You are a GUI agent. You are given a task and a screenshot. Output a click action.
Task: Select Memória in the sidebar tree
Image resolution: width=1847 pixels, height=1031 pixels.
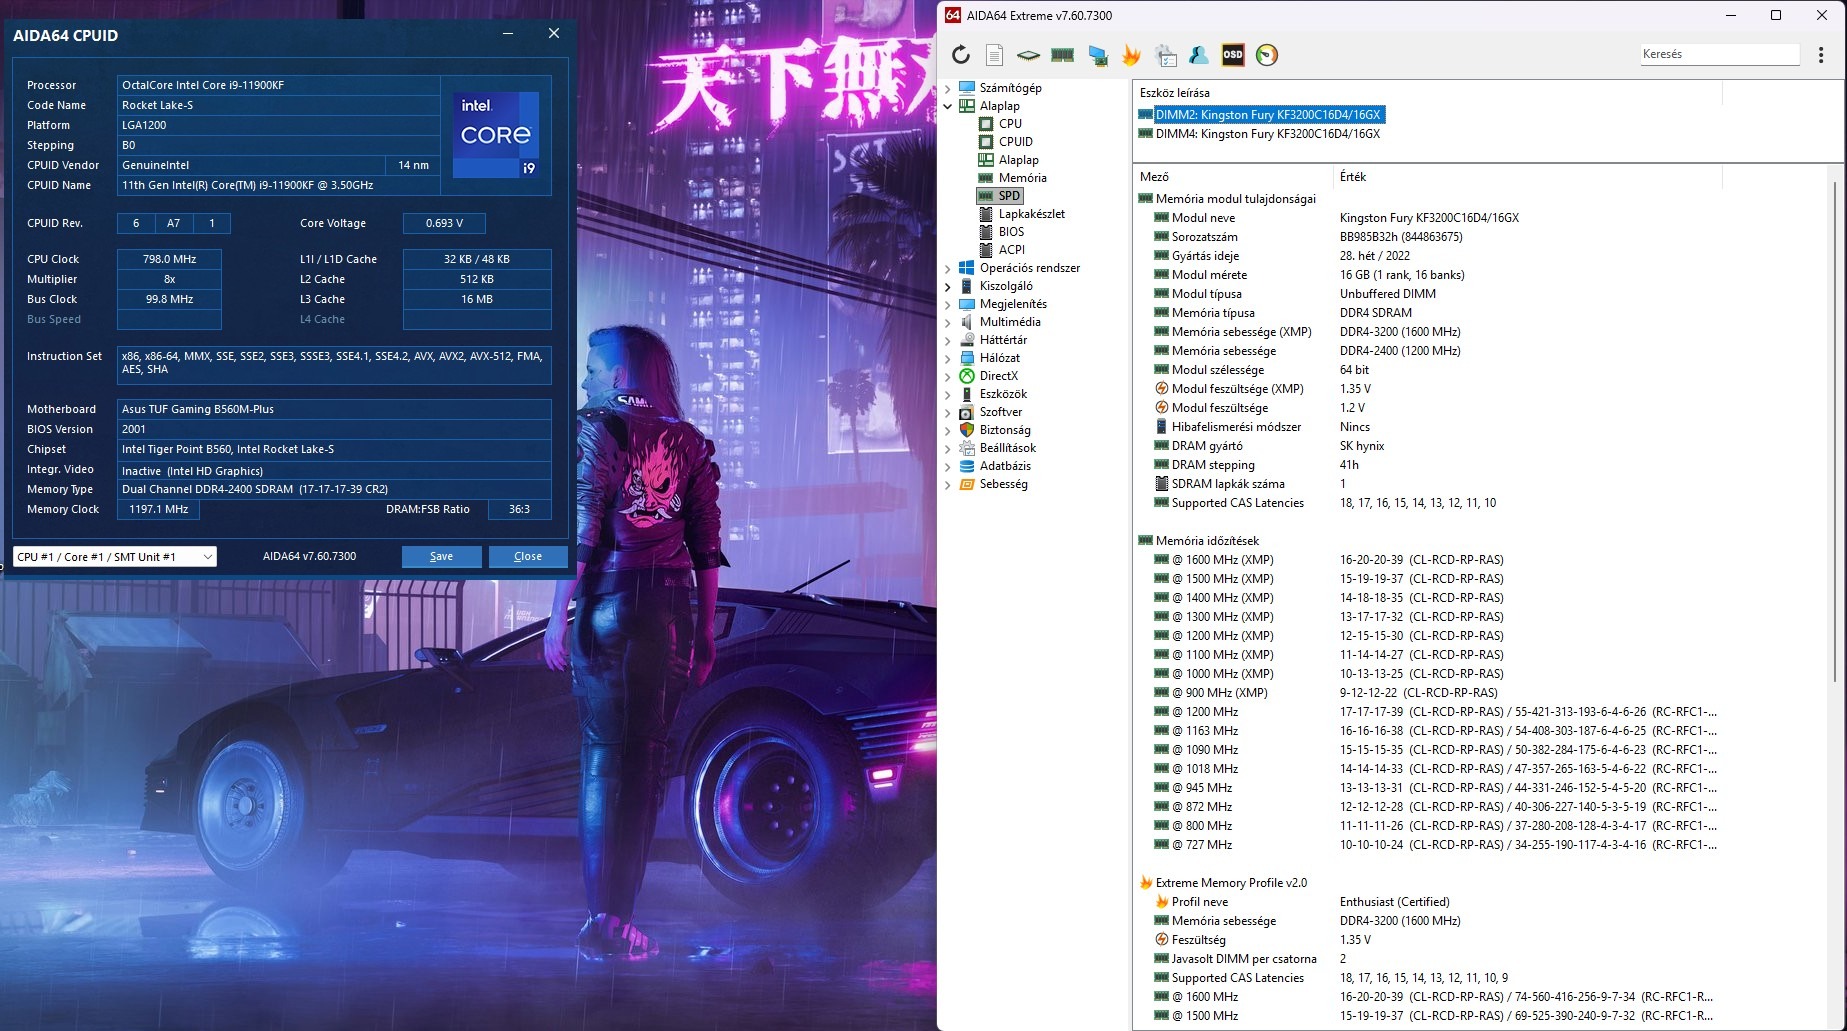tap(1022, 178)
